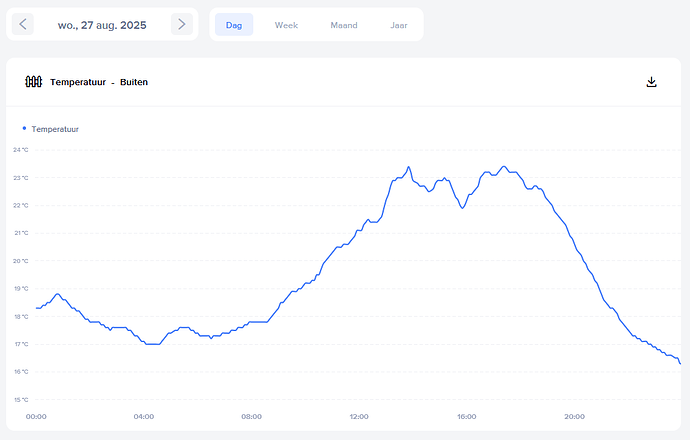The width and height of the screenshot is (690, 440).
Task: Download the temperature chart data
Action: pyautogui.click(x=652, y=82)
